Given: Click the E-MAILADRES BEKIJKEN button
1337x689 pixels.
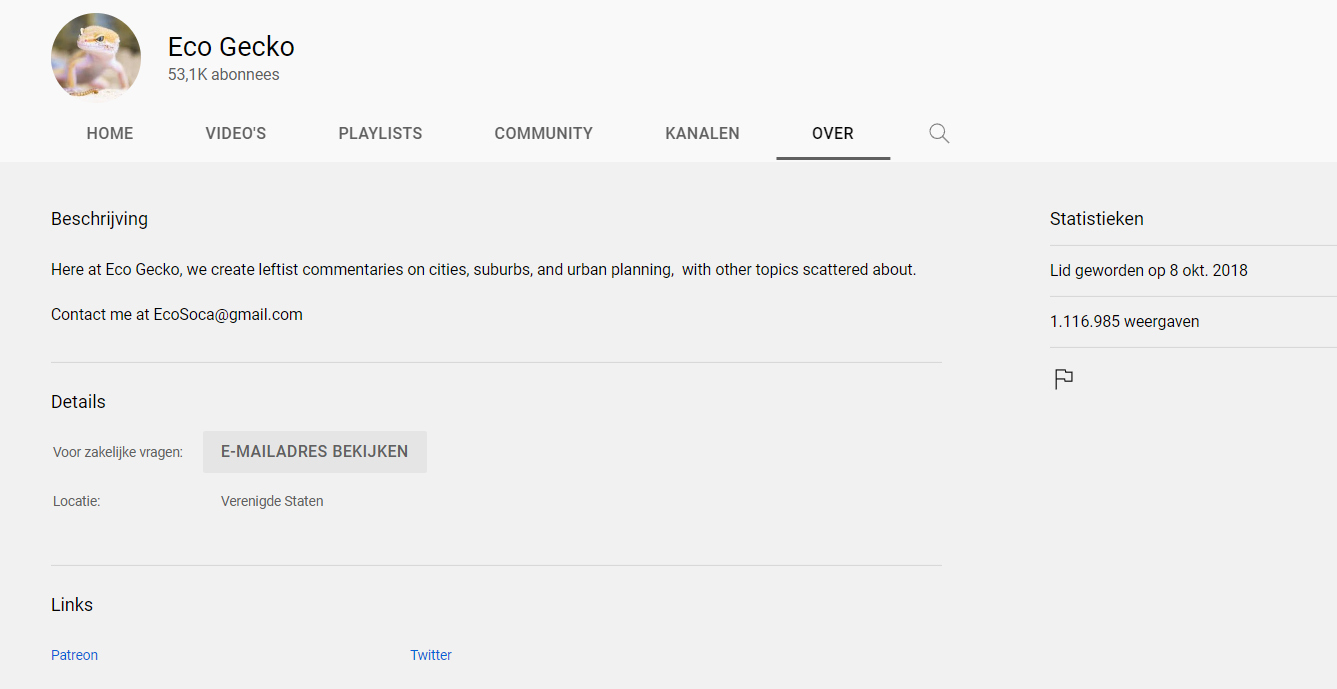Looking at the screenshot, I should (315, 452).
